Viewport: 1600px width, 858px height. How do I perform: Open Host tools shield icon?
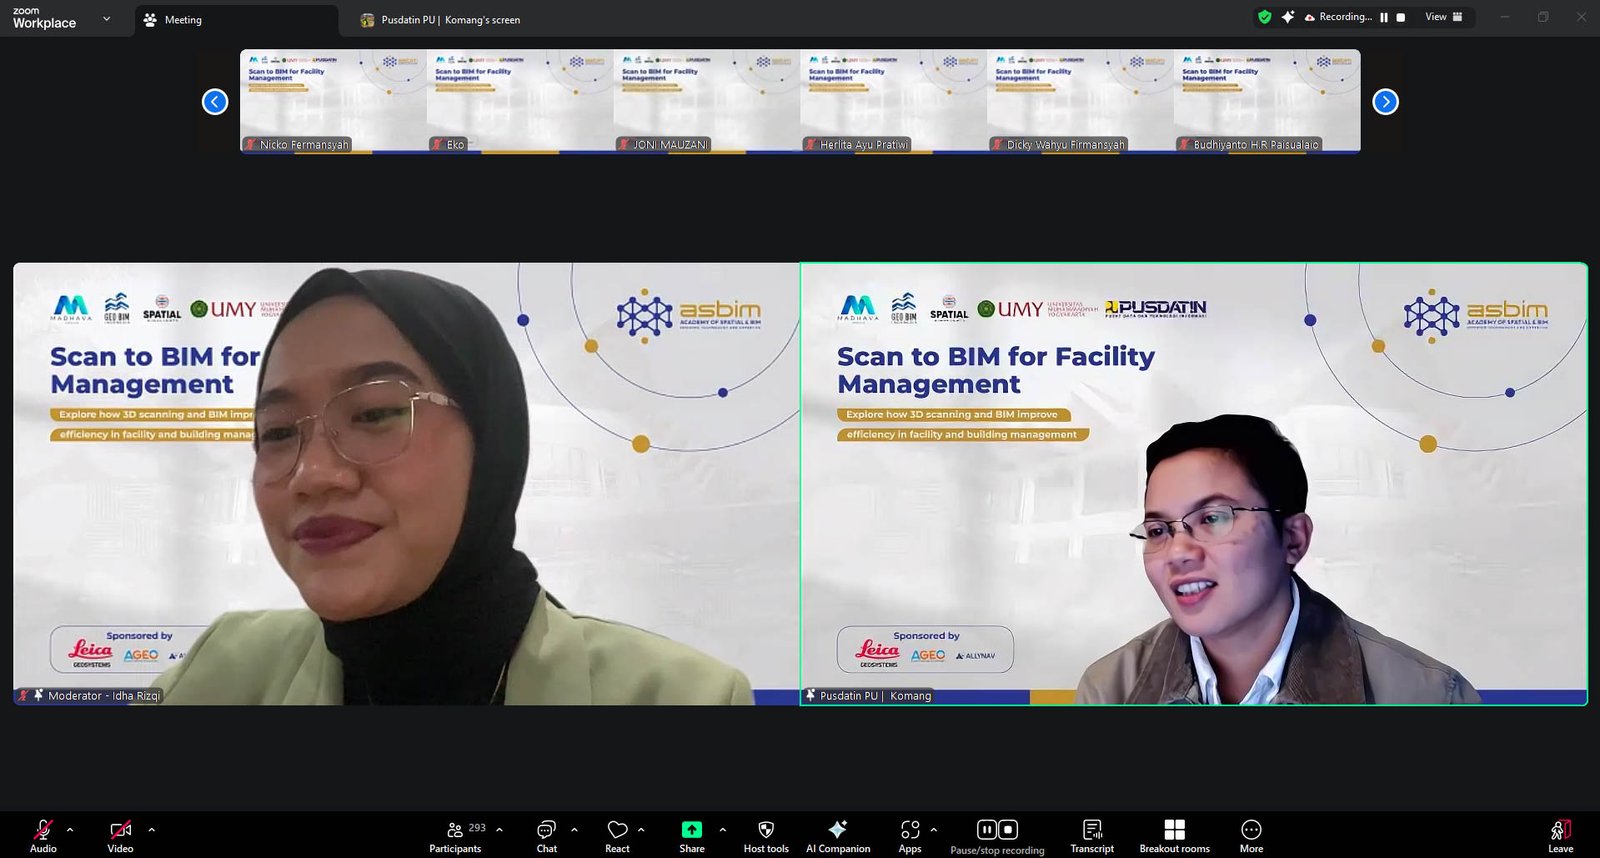tap(766, 836)
